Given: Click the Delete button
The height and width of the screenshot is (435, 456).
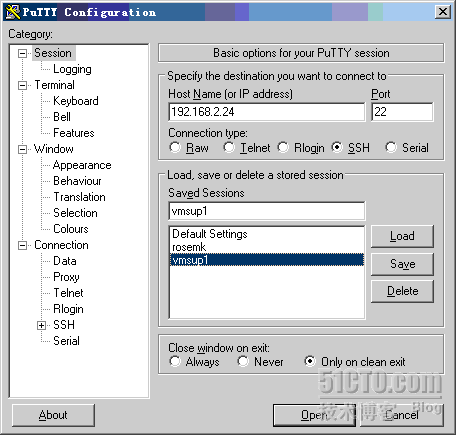Looking at the screenshot, I should point(402,291).
